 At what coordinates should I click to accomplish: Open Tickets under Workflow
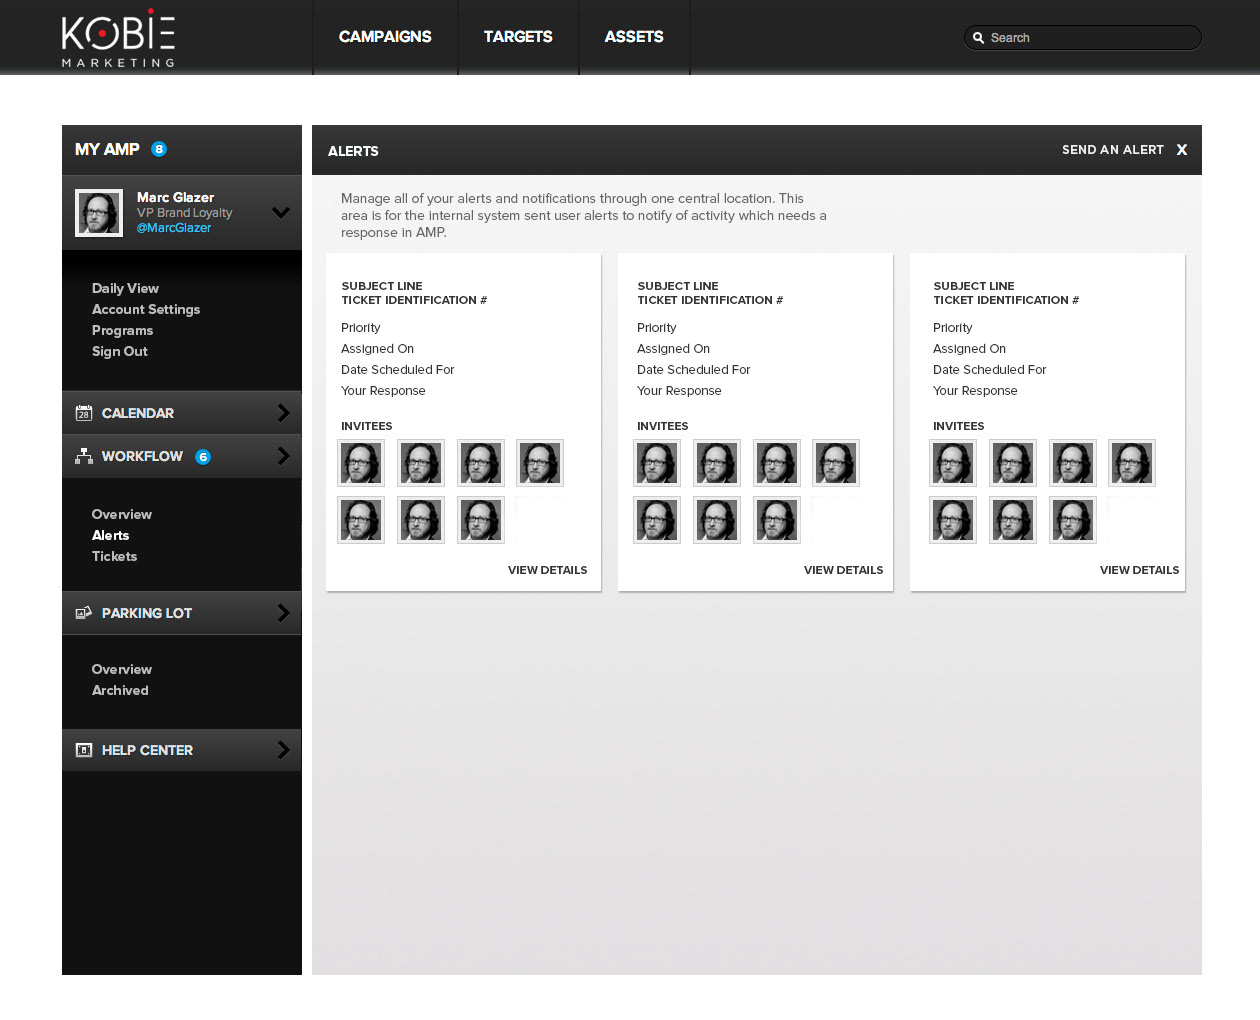pyautogui.click(x=114, y=556)
